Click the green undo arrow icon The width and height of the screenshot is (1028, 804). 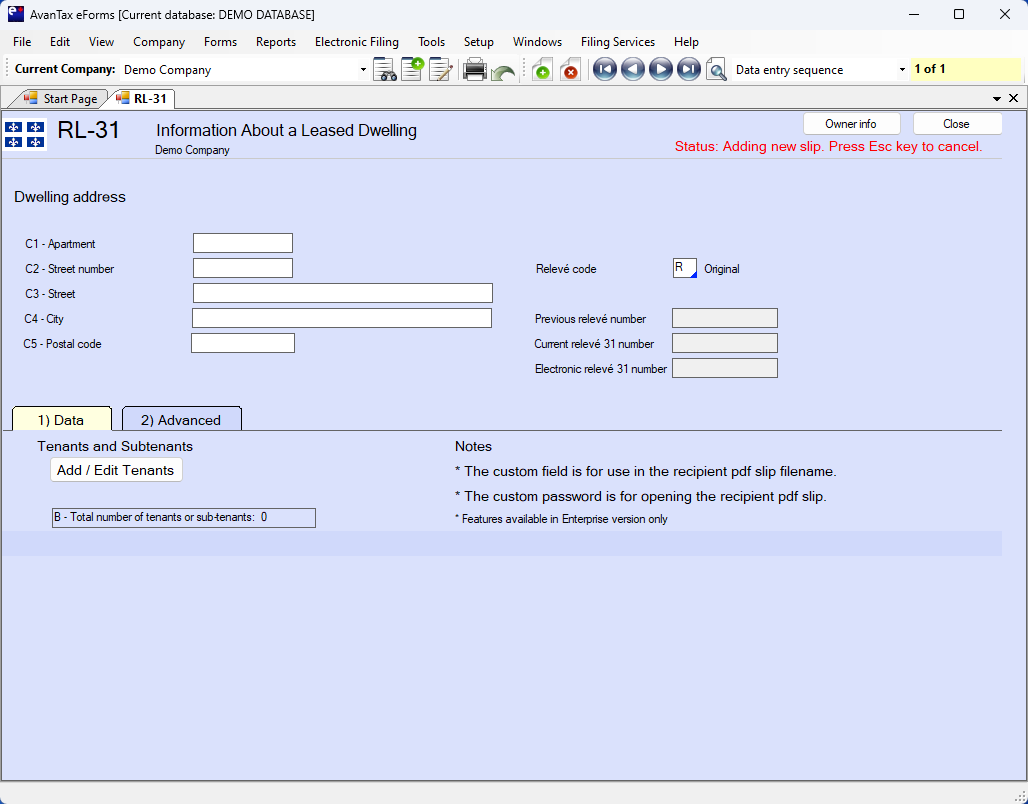point(503,72)
